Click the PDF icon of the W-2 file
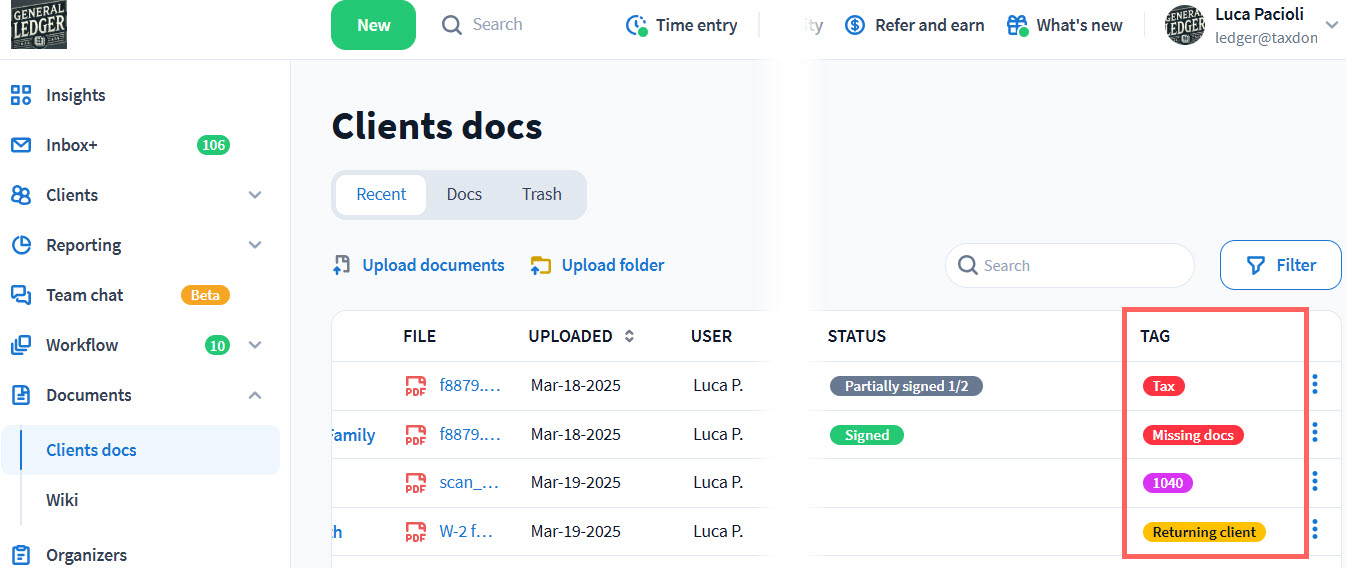This screenshot has width=1346, height=568. coord(415,531)
